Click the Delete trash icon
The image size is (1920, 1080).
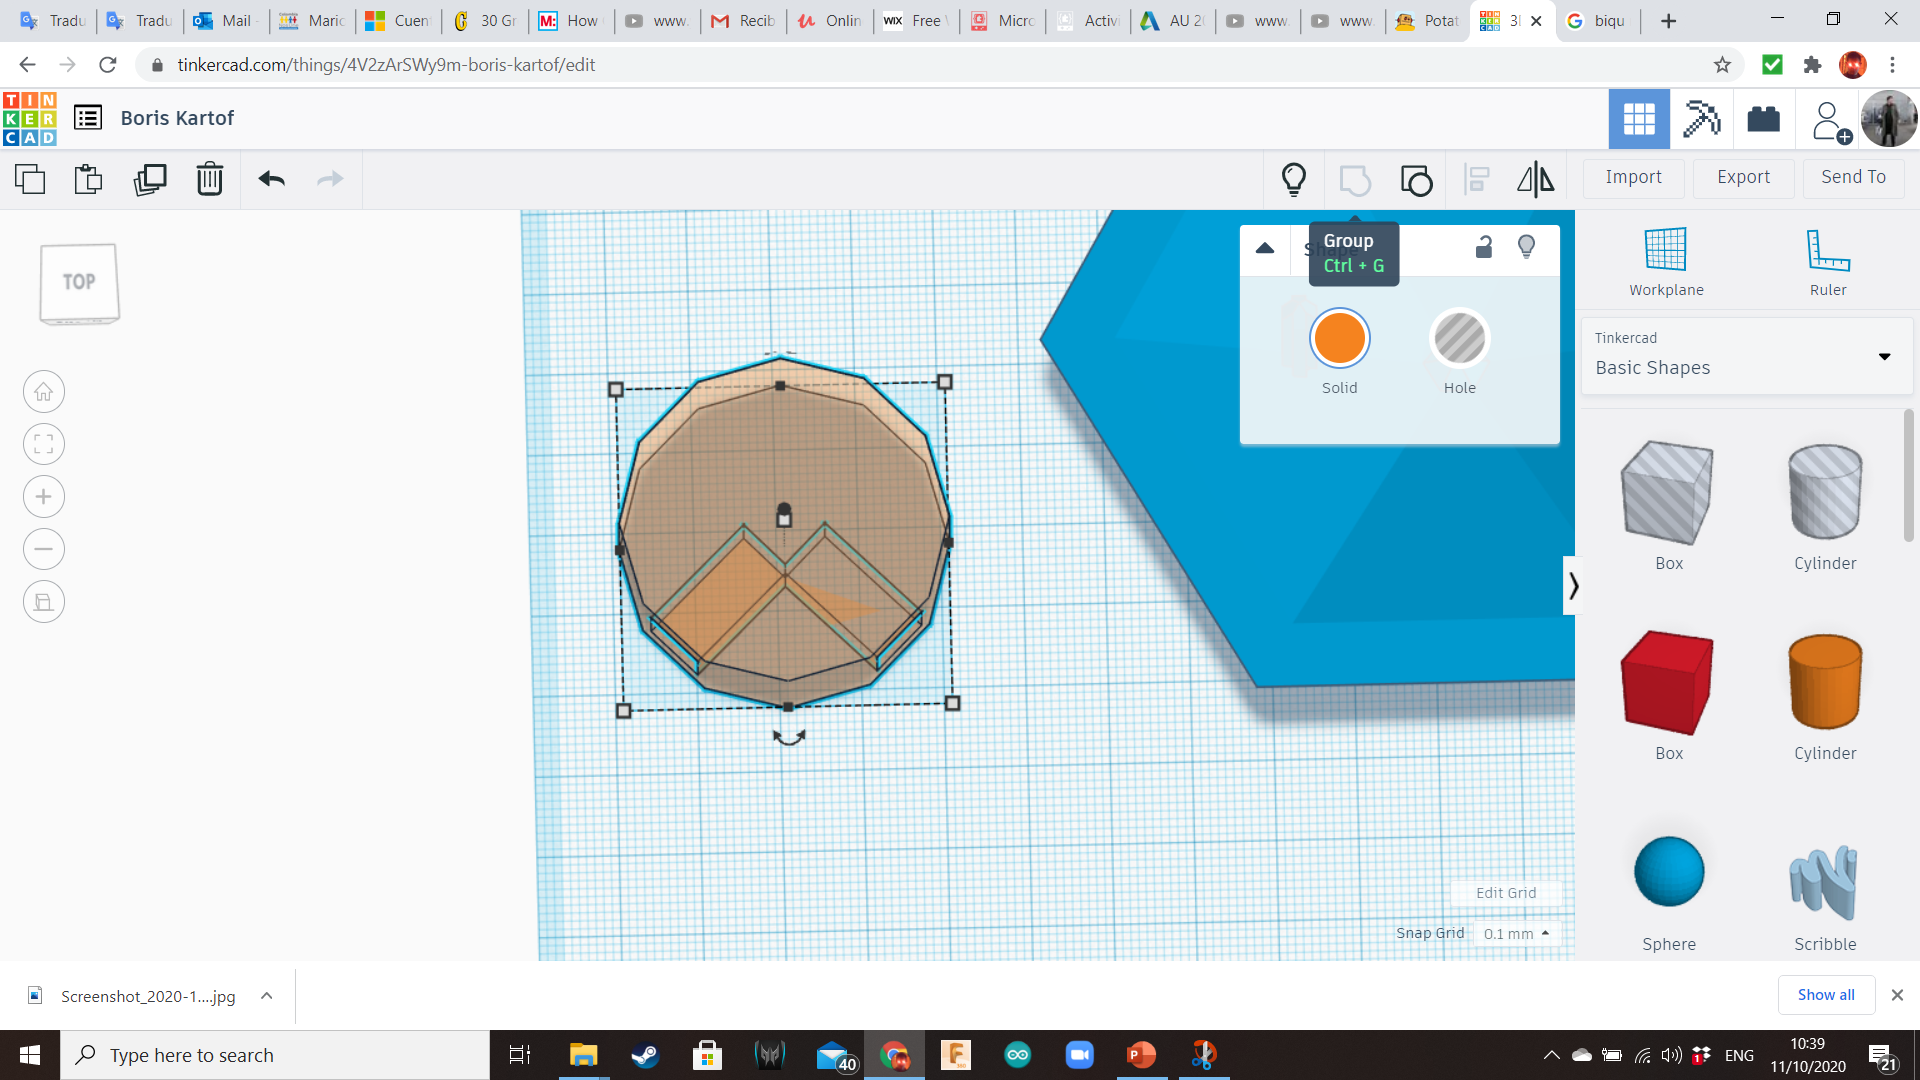pyautogui.click(x=210, y=180)
